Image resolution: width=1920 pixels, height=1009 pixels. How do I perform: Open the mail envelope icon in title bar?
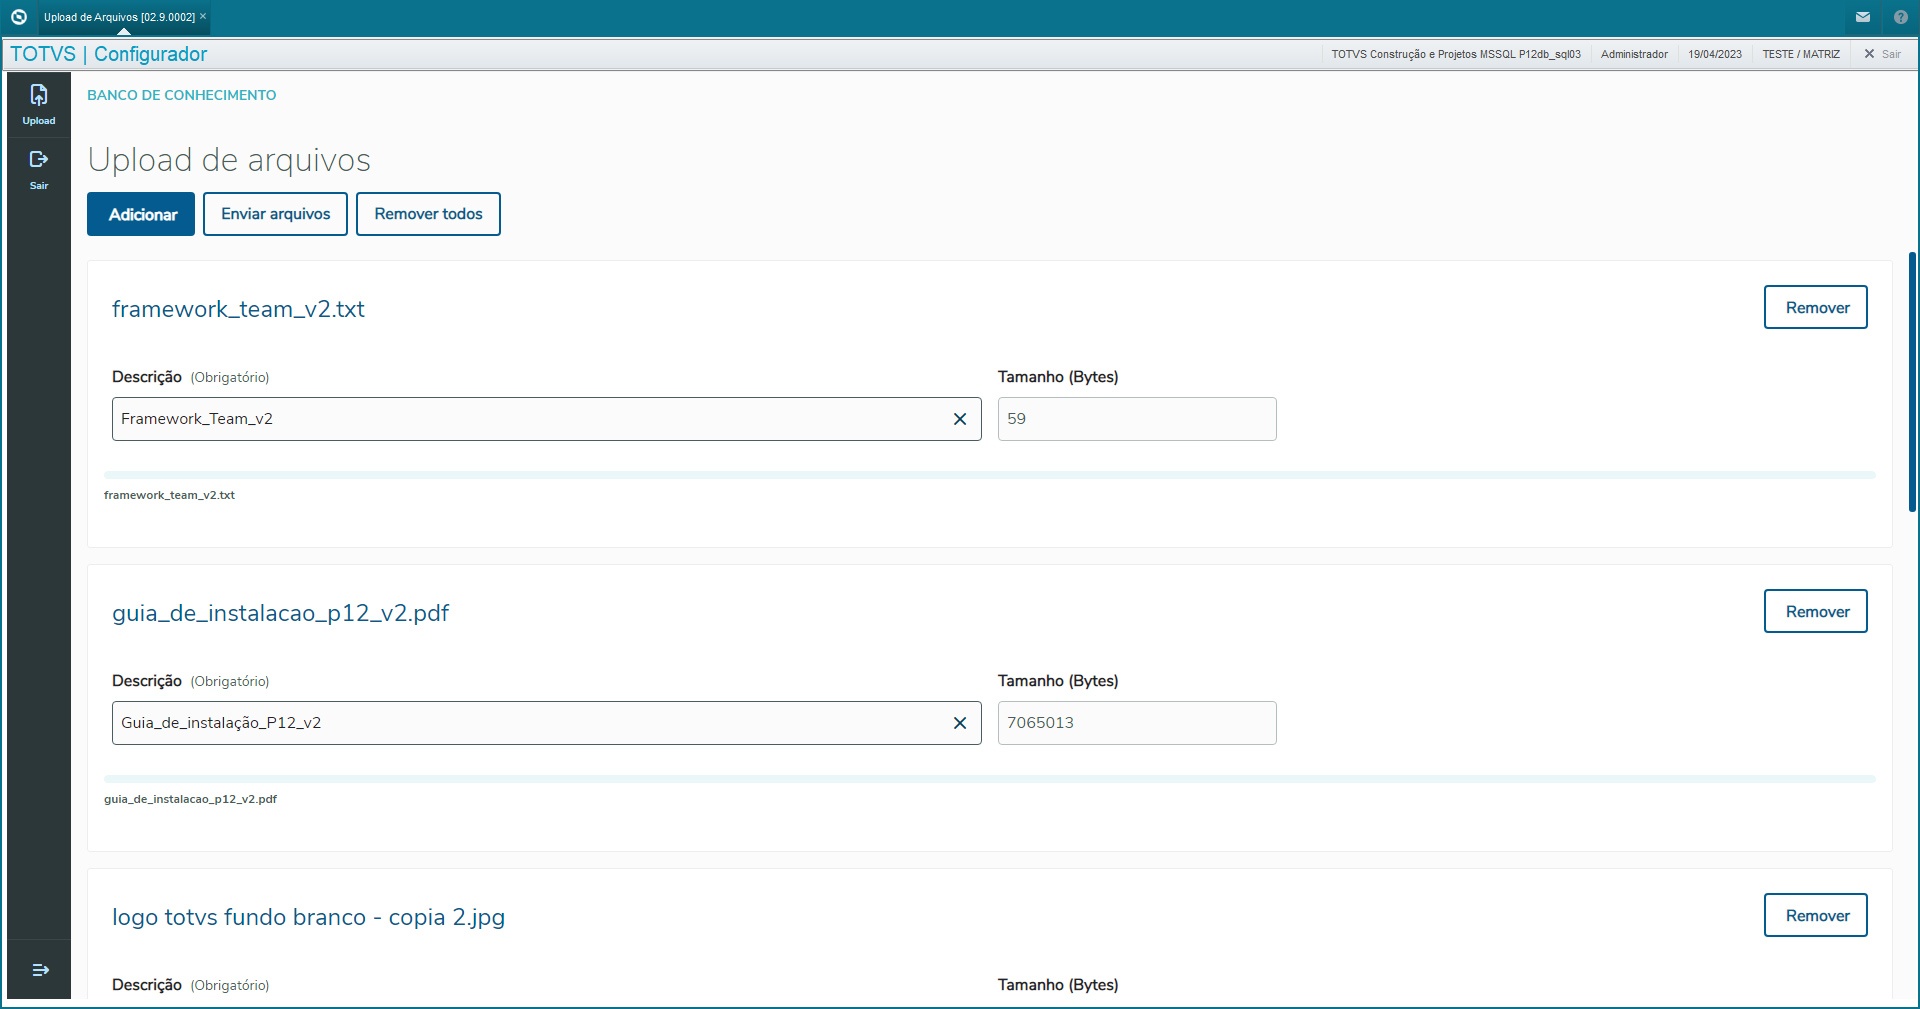click(x=1863, y=17)
